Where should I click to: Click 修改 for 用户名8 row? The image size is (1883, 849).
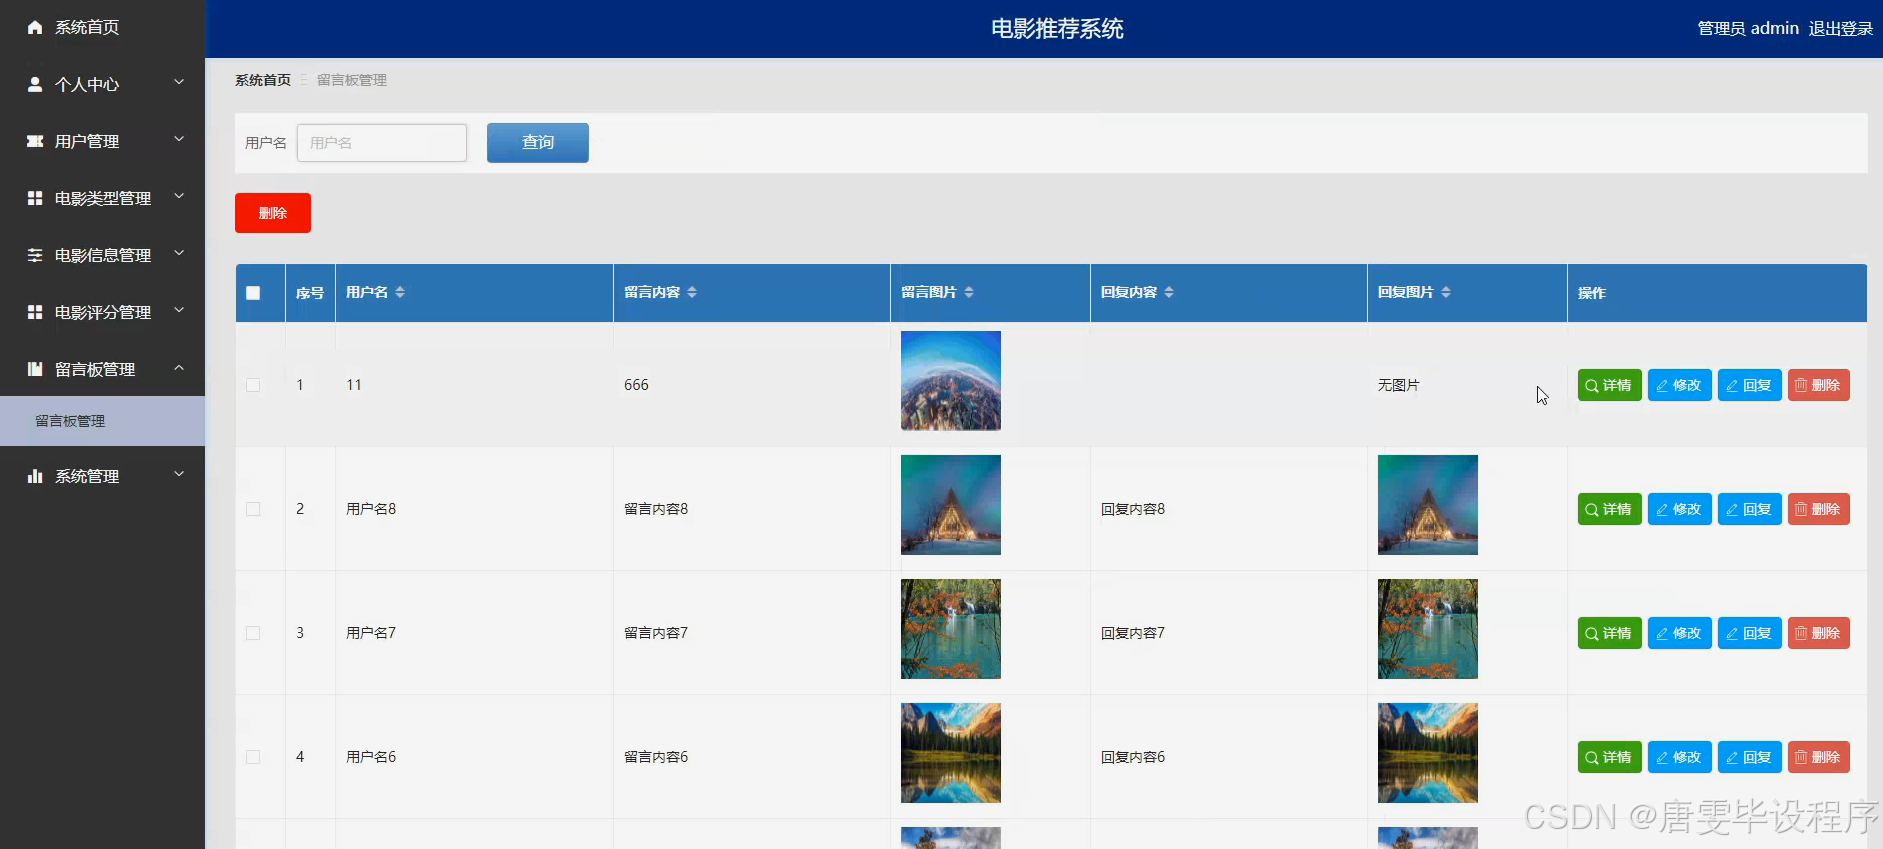1679,509
